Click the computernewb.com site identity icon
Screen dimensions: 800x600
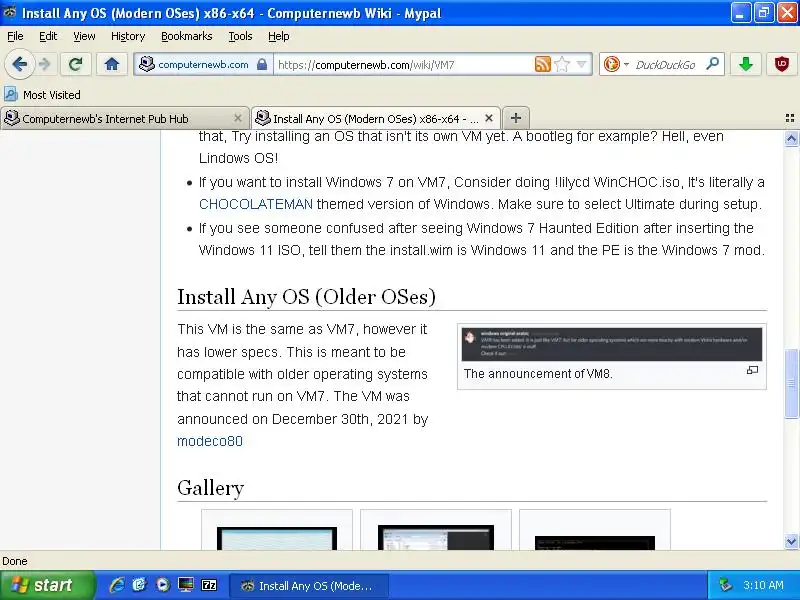click(x=147, y=64)
